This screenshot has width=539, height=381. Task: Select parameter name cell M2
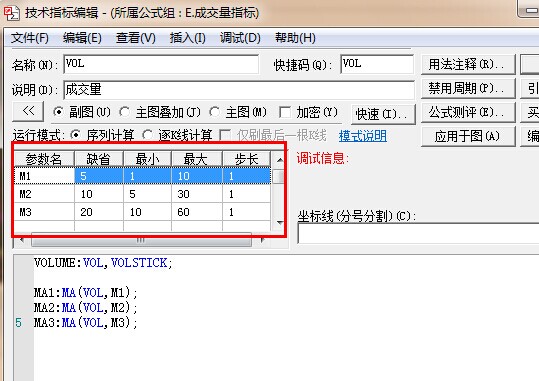click(44, 194)
